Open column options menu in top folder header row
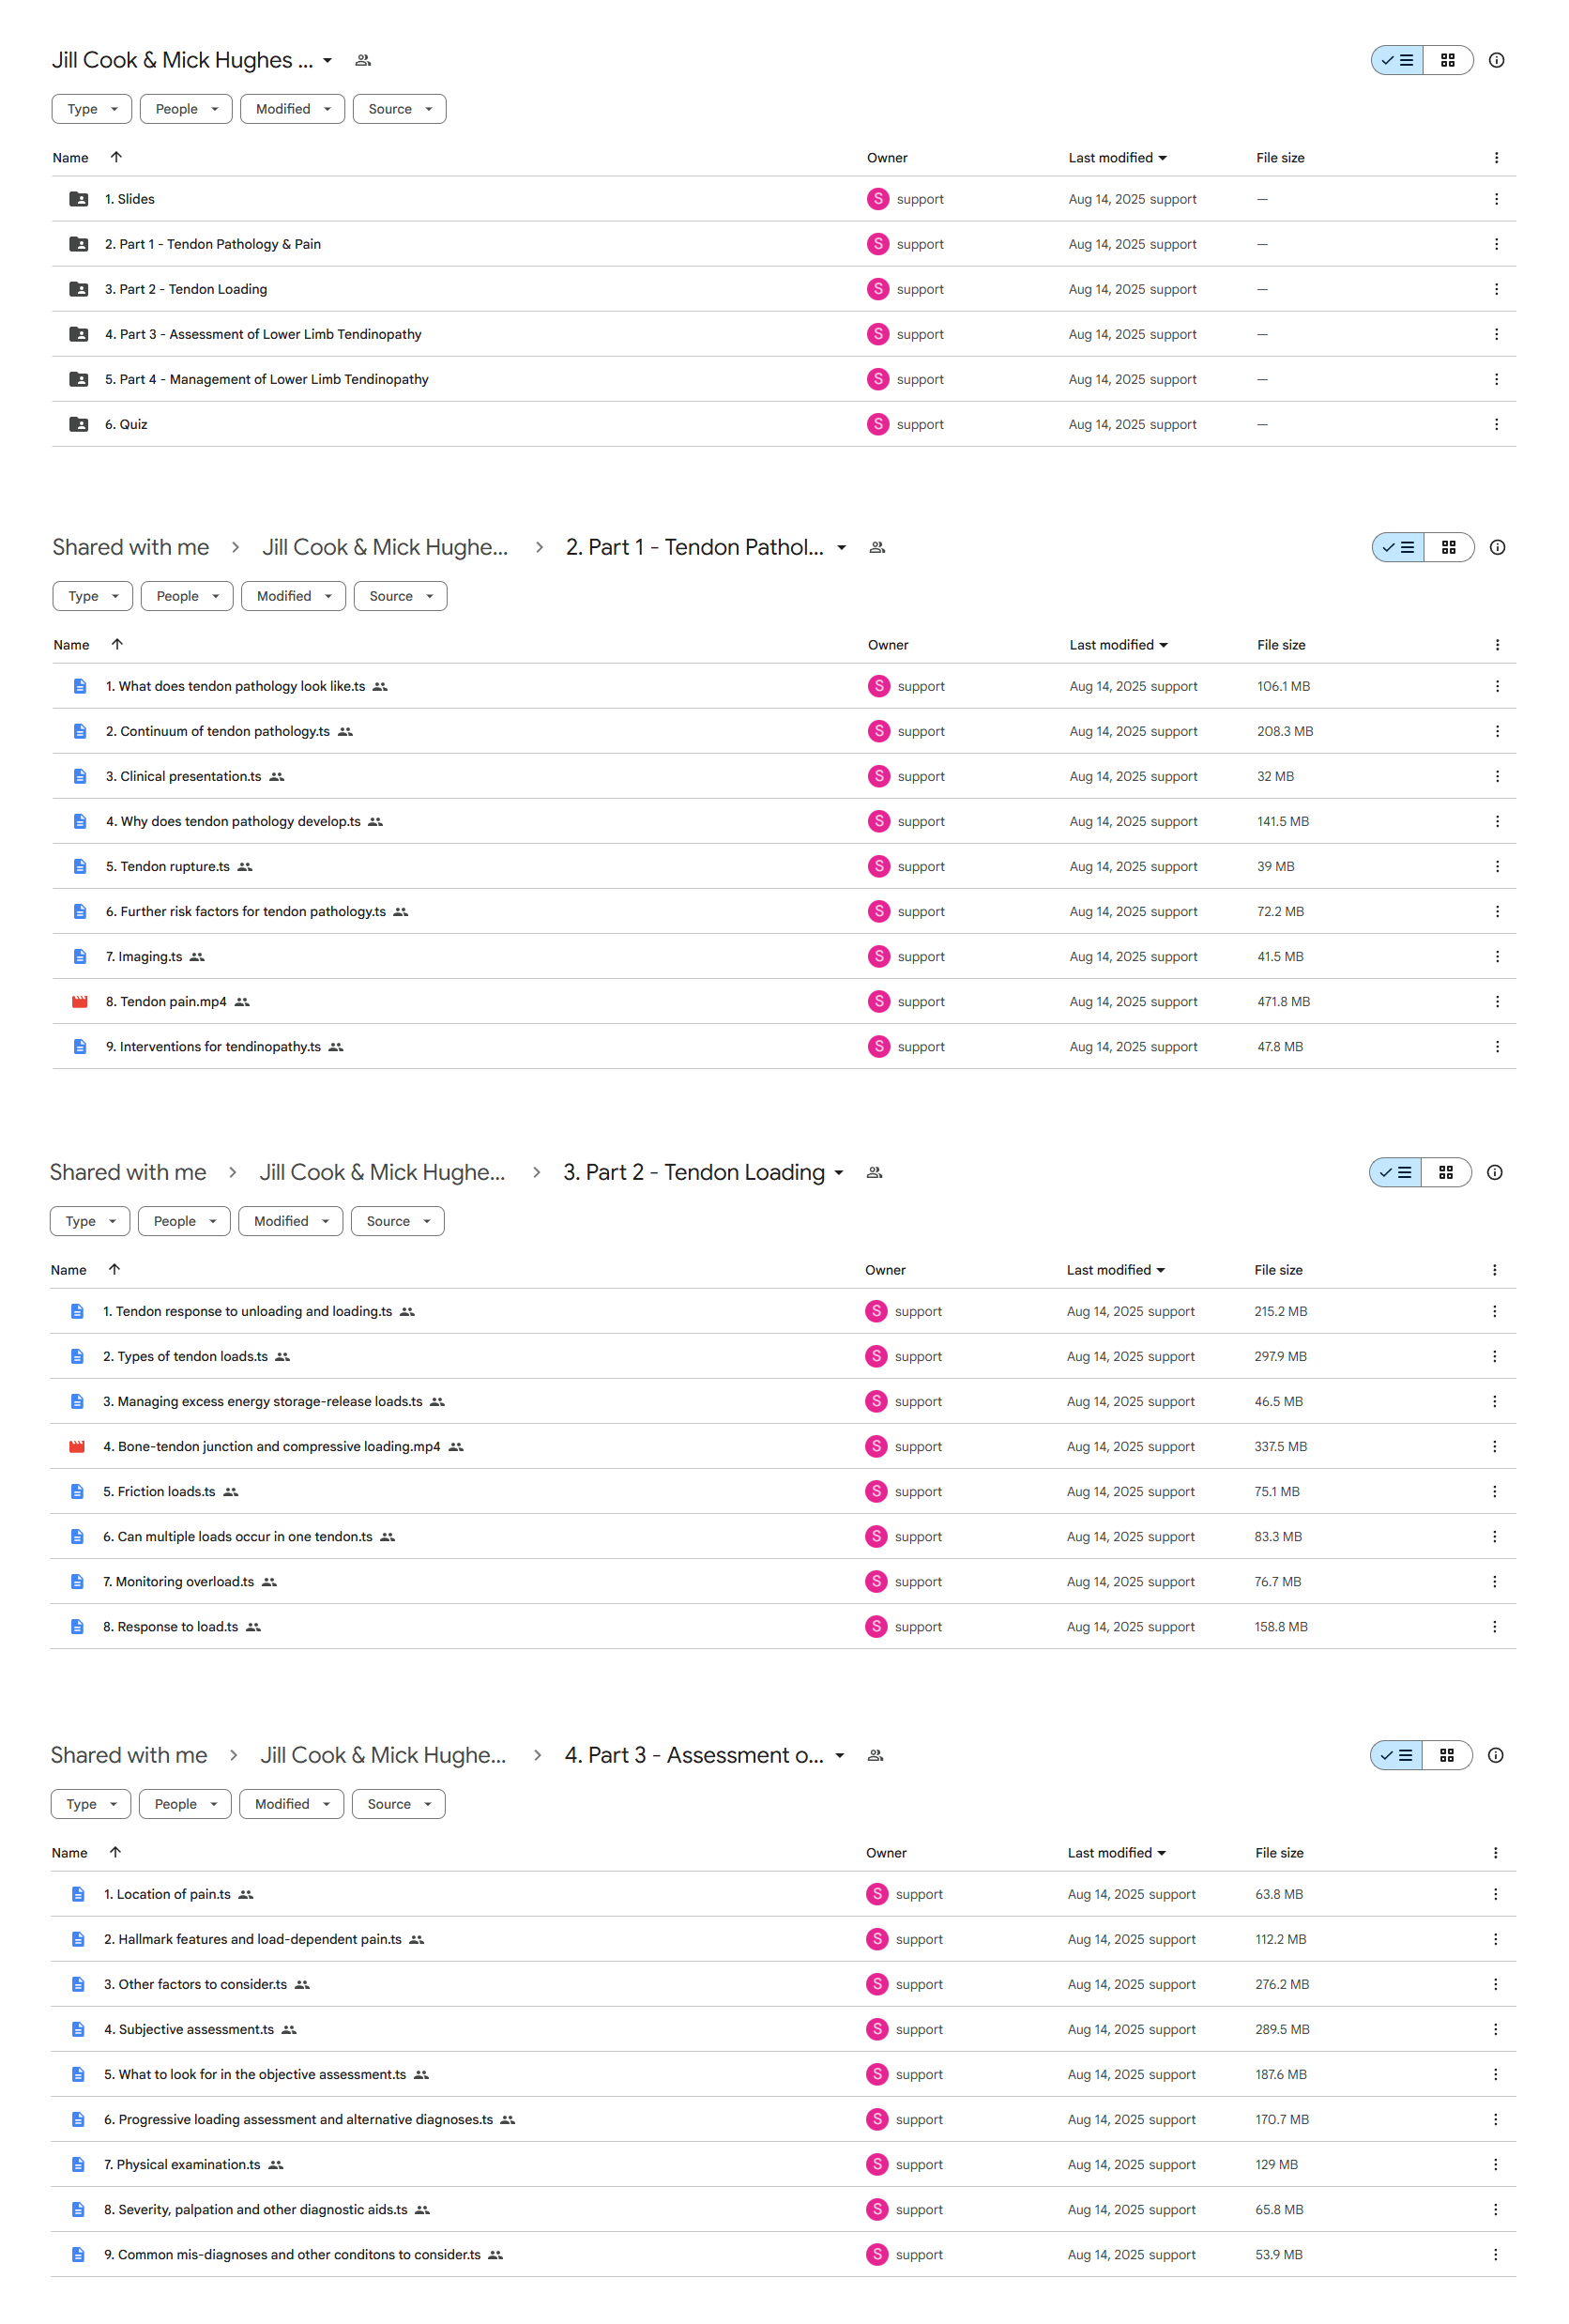The image size is (1569, 2324). click(1496, 158)
